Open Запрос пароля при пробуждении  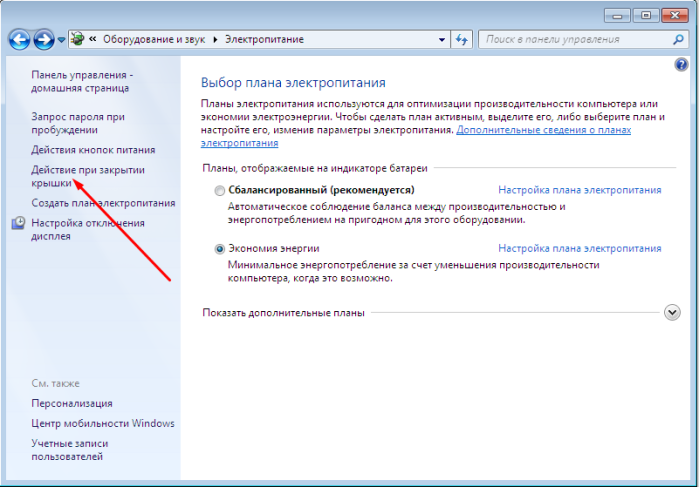[78, 123]
